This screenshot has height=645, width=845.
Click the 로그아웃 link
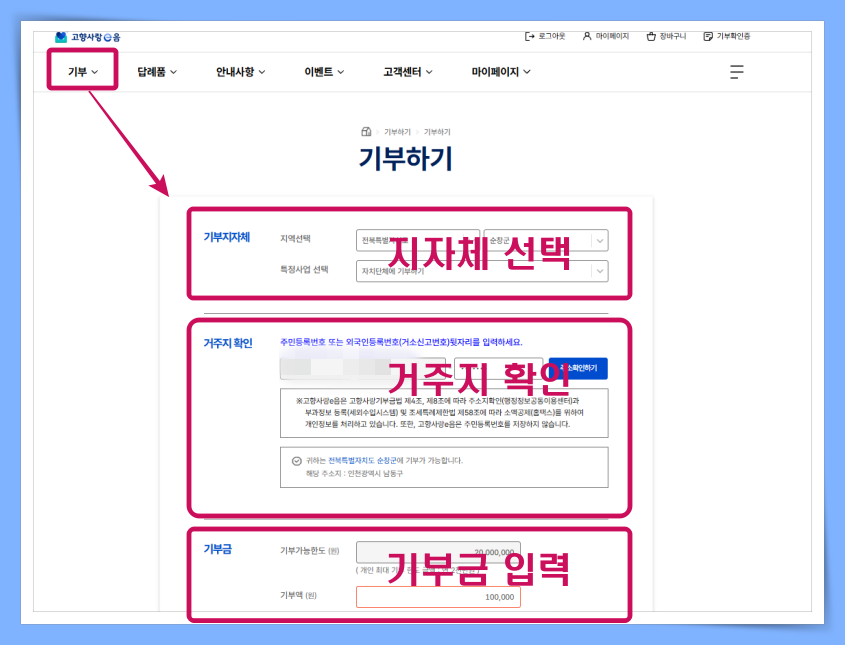545,36
